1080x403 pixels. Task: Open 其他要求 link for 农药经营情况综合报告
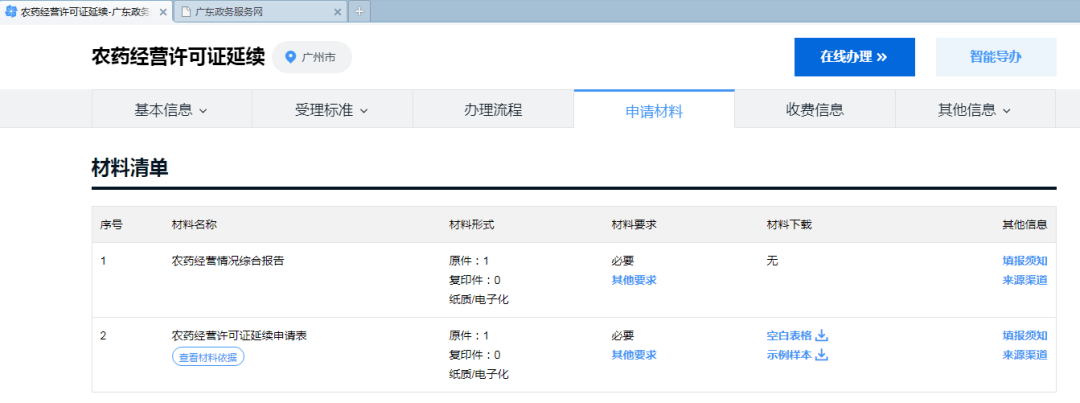(634, 280)
